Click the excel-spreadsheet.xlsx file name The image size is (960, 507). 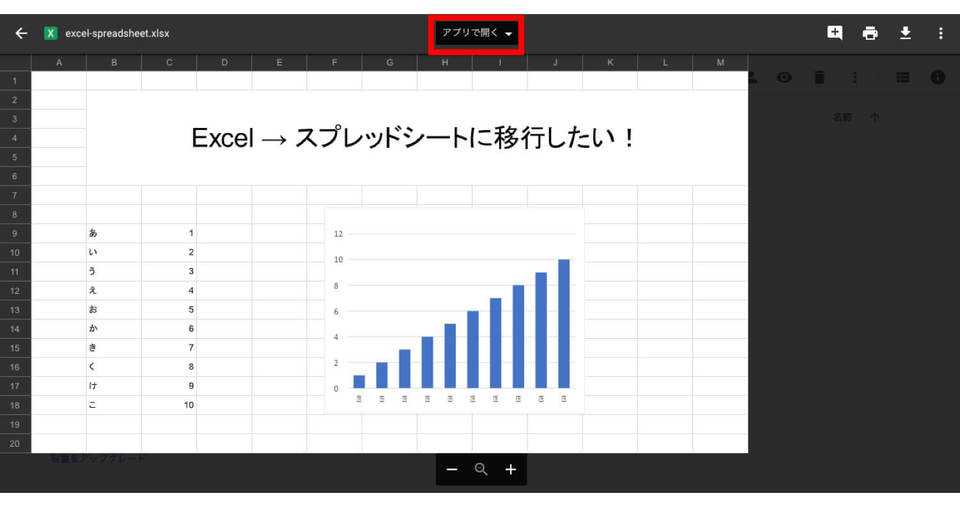coord(117,33)
